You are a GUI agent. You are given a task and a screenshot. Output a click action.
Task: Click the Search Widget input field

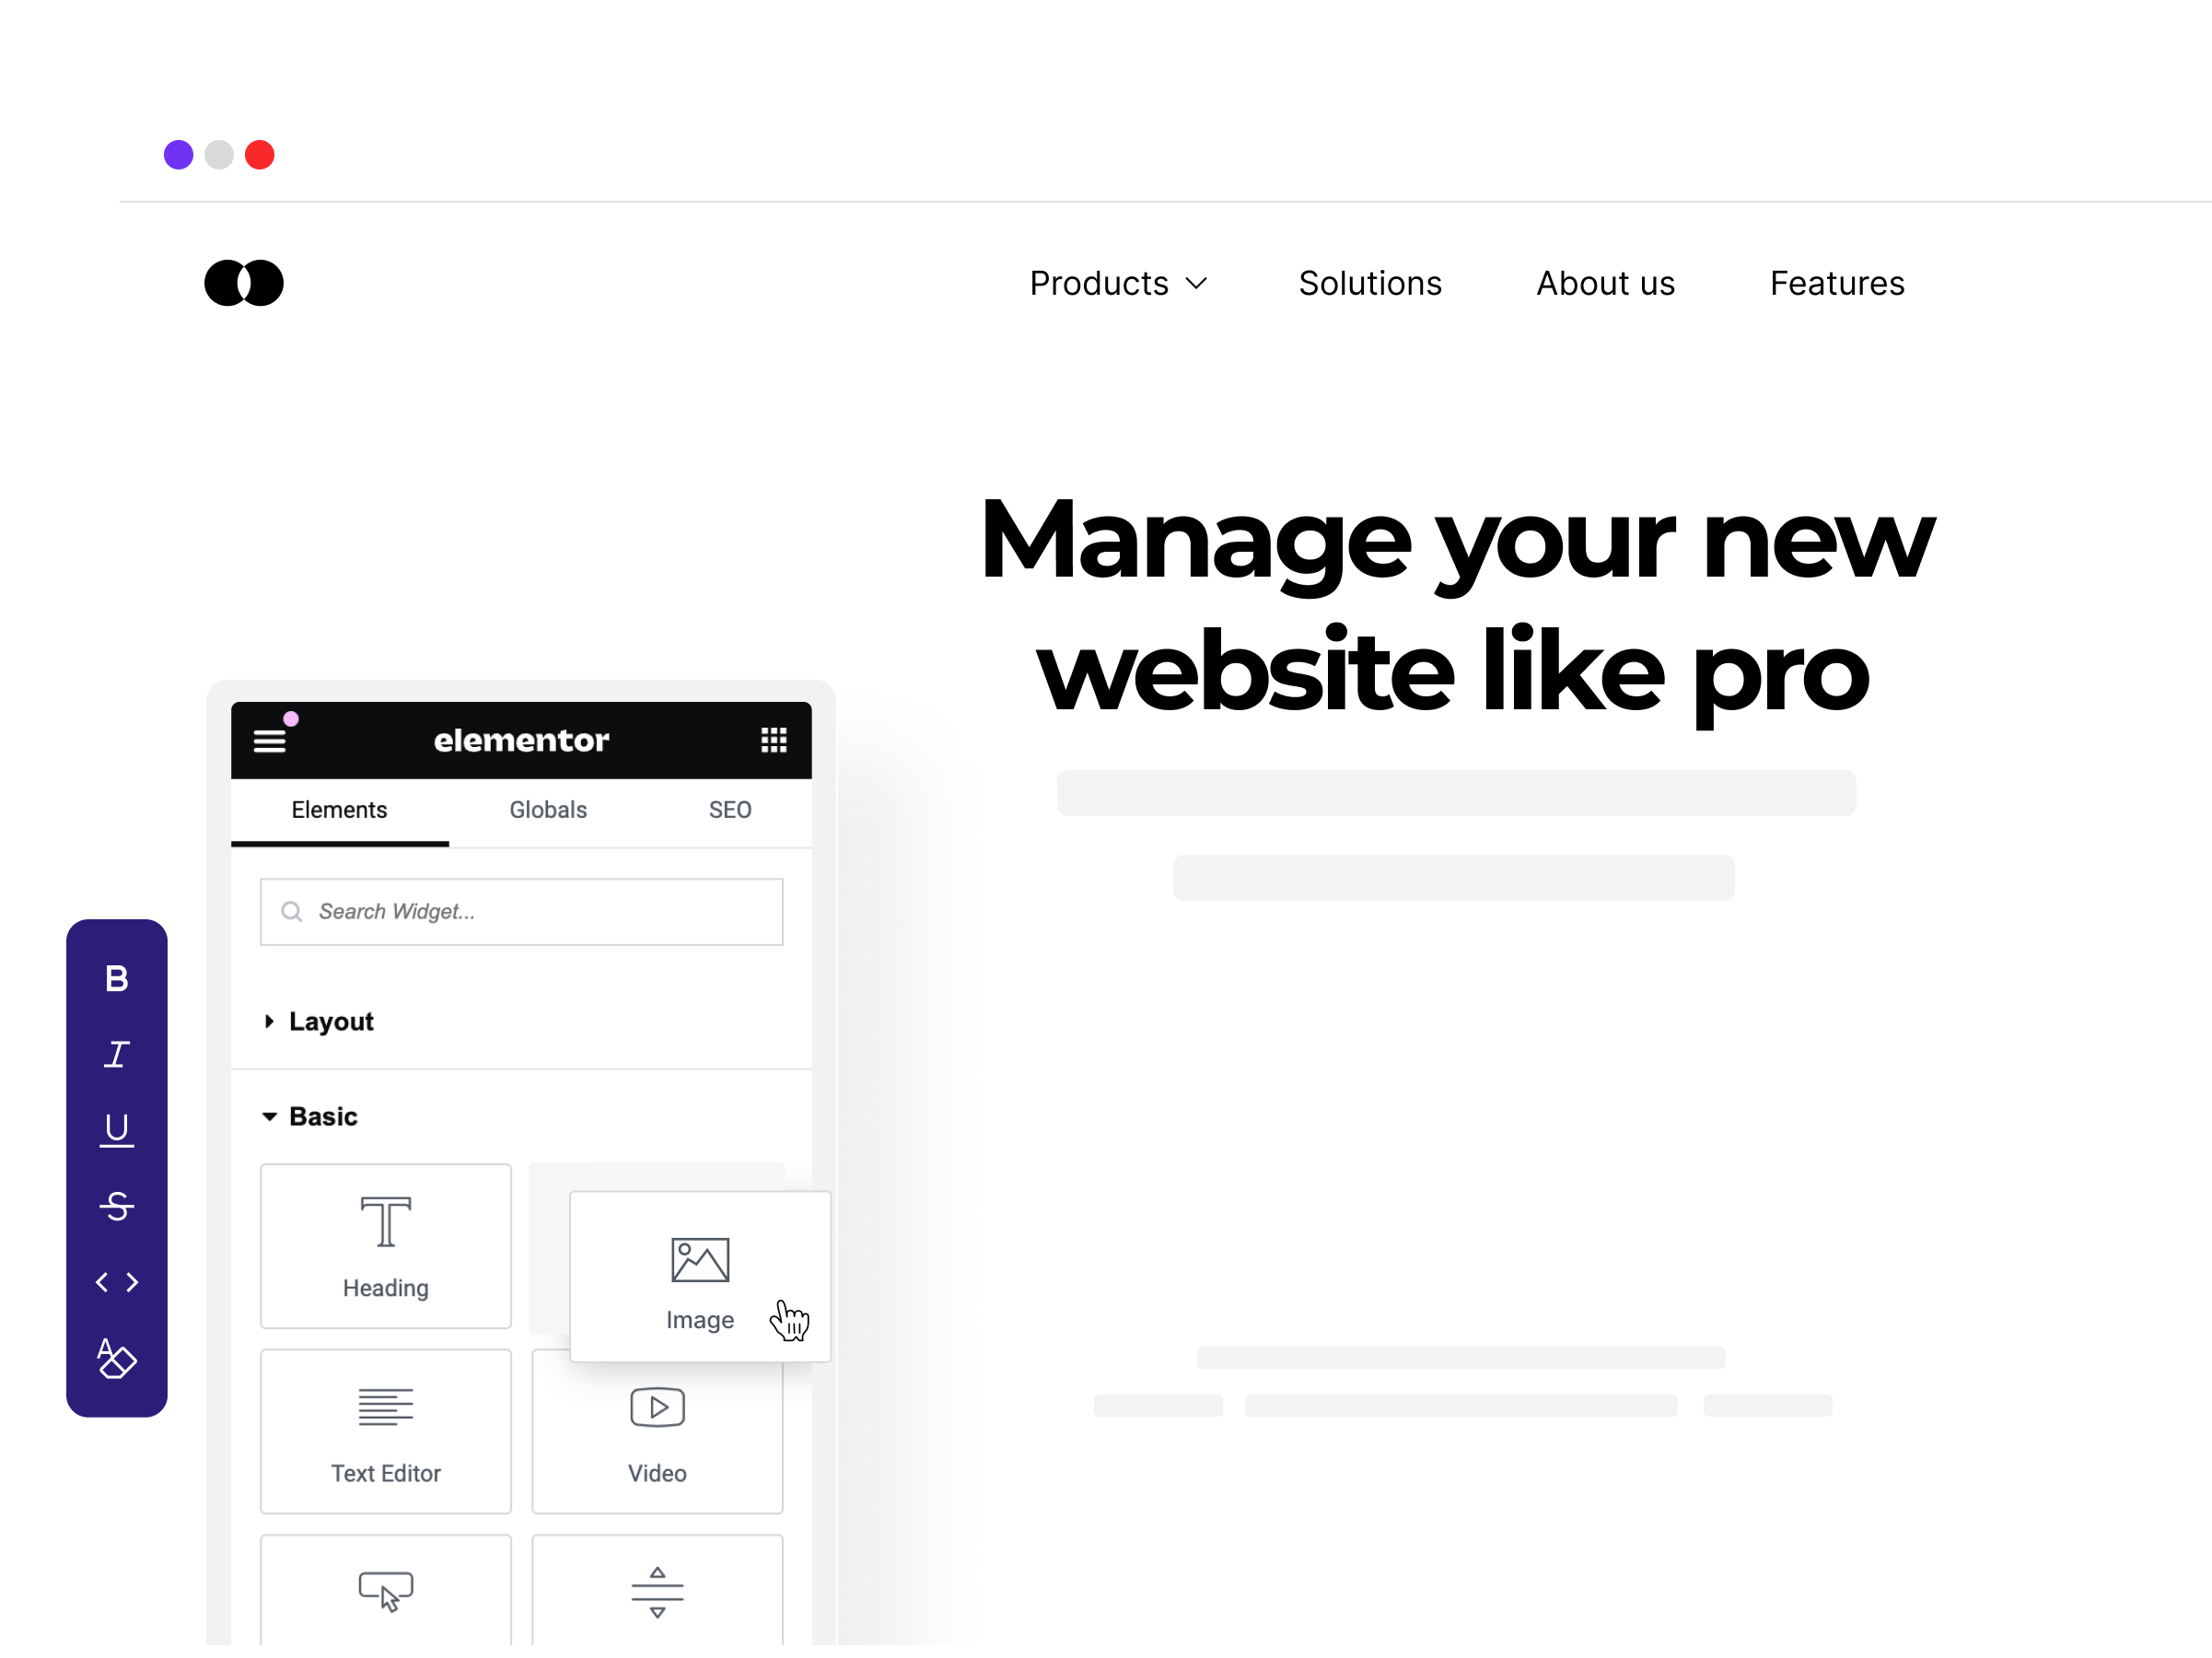[522, 909]
